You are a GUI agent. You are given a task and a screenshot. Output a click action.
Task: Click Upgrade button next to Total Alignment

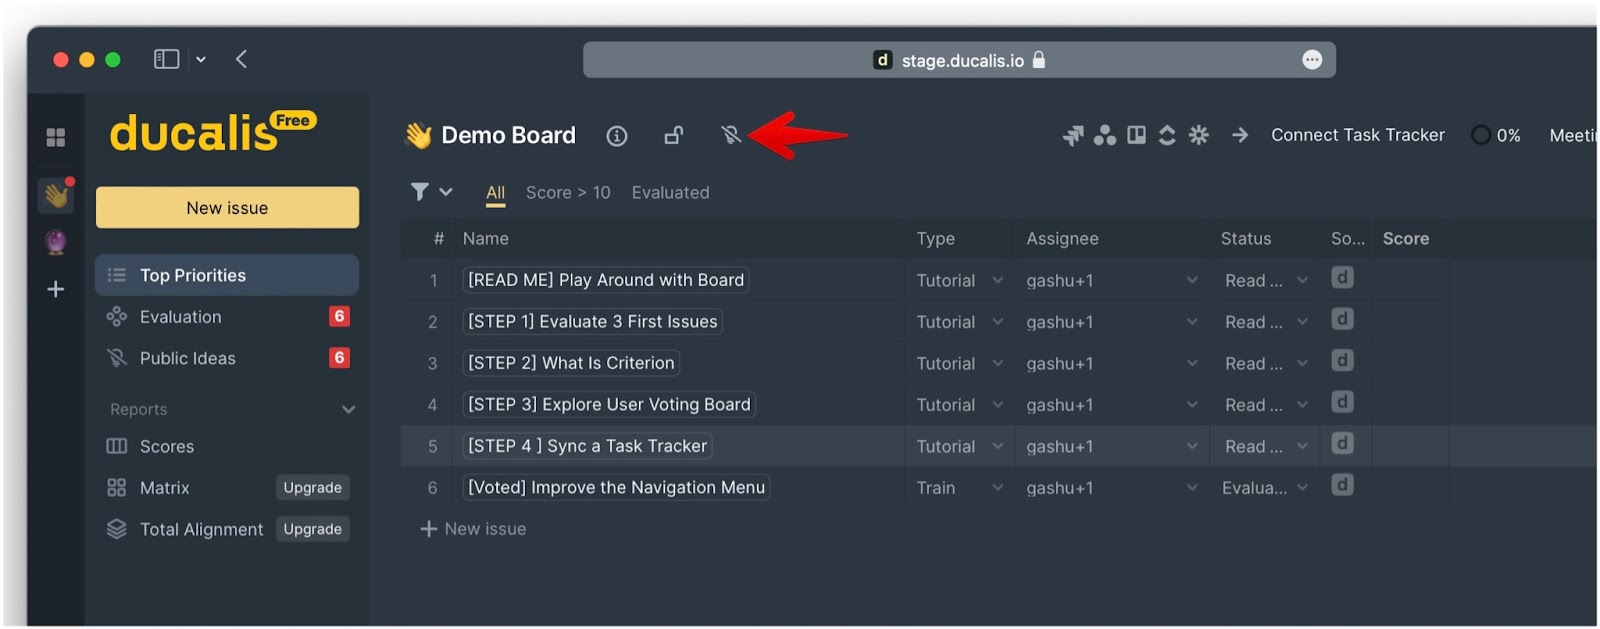312,529
